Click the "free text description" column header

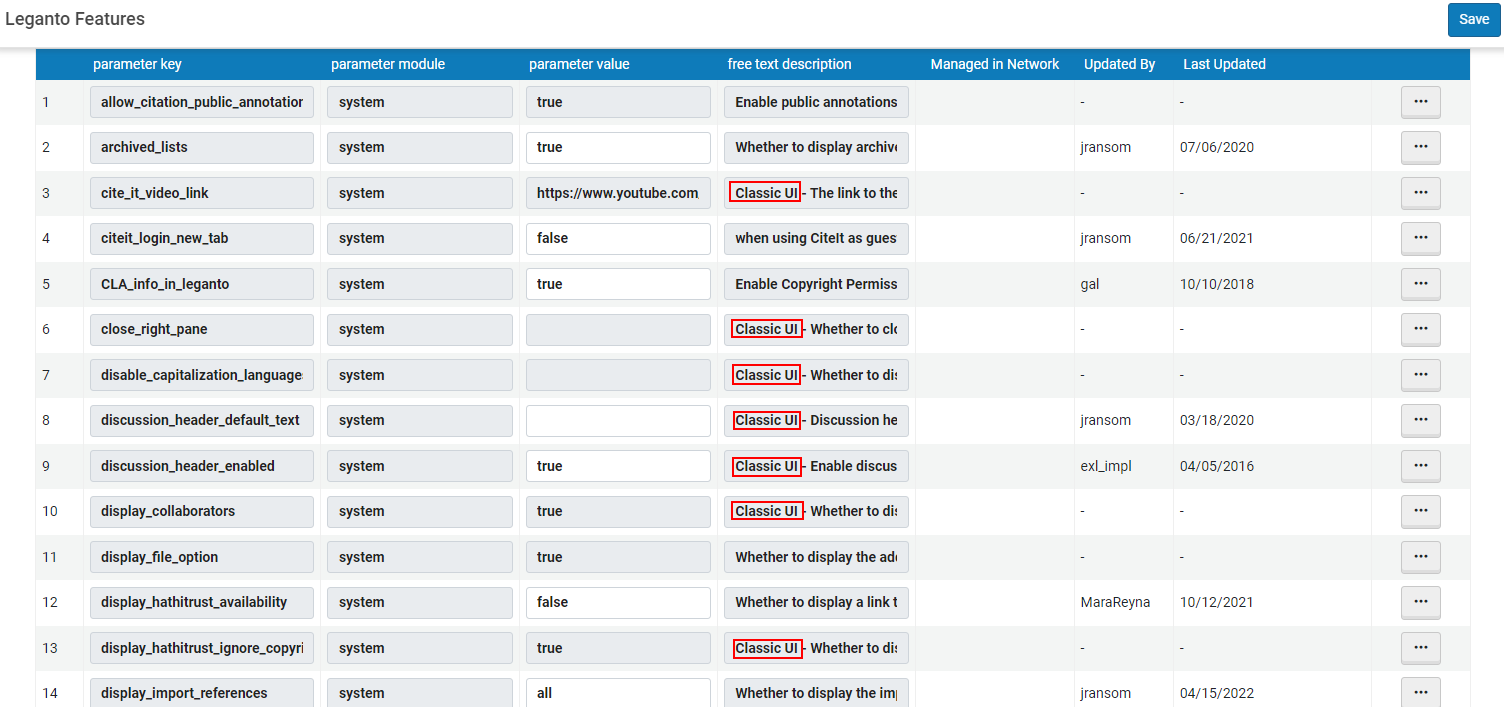pyautogui.click(x=790, y=64)
